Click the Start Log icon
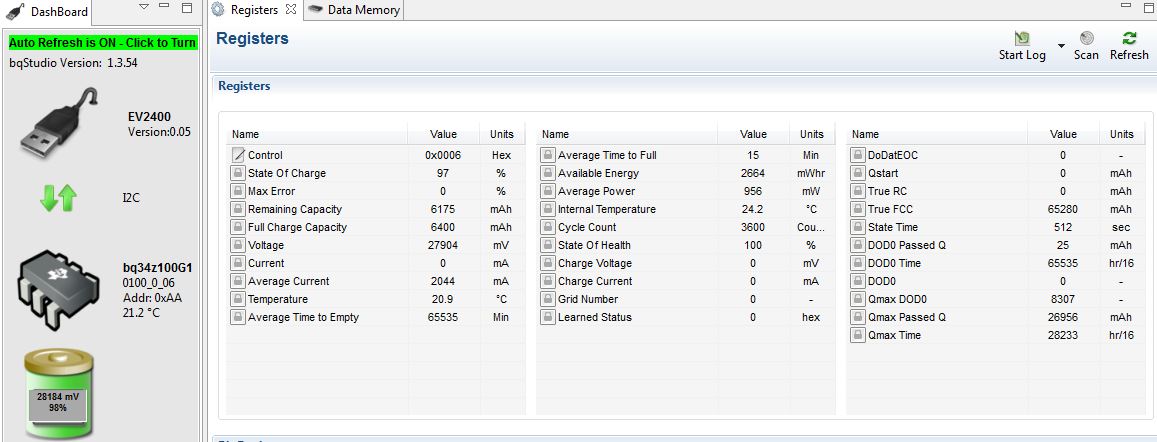The width and height of the screenshot is (1157, 442). click(x=1022, y=38)
